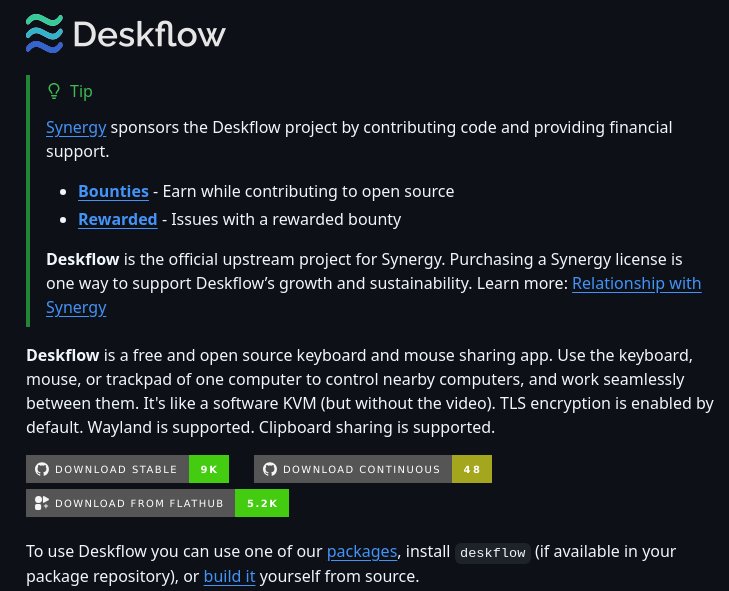Open the build it link
This screenshot has width=729, height=591.
(x=229, y=576)
